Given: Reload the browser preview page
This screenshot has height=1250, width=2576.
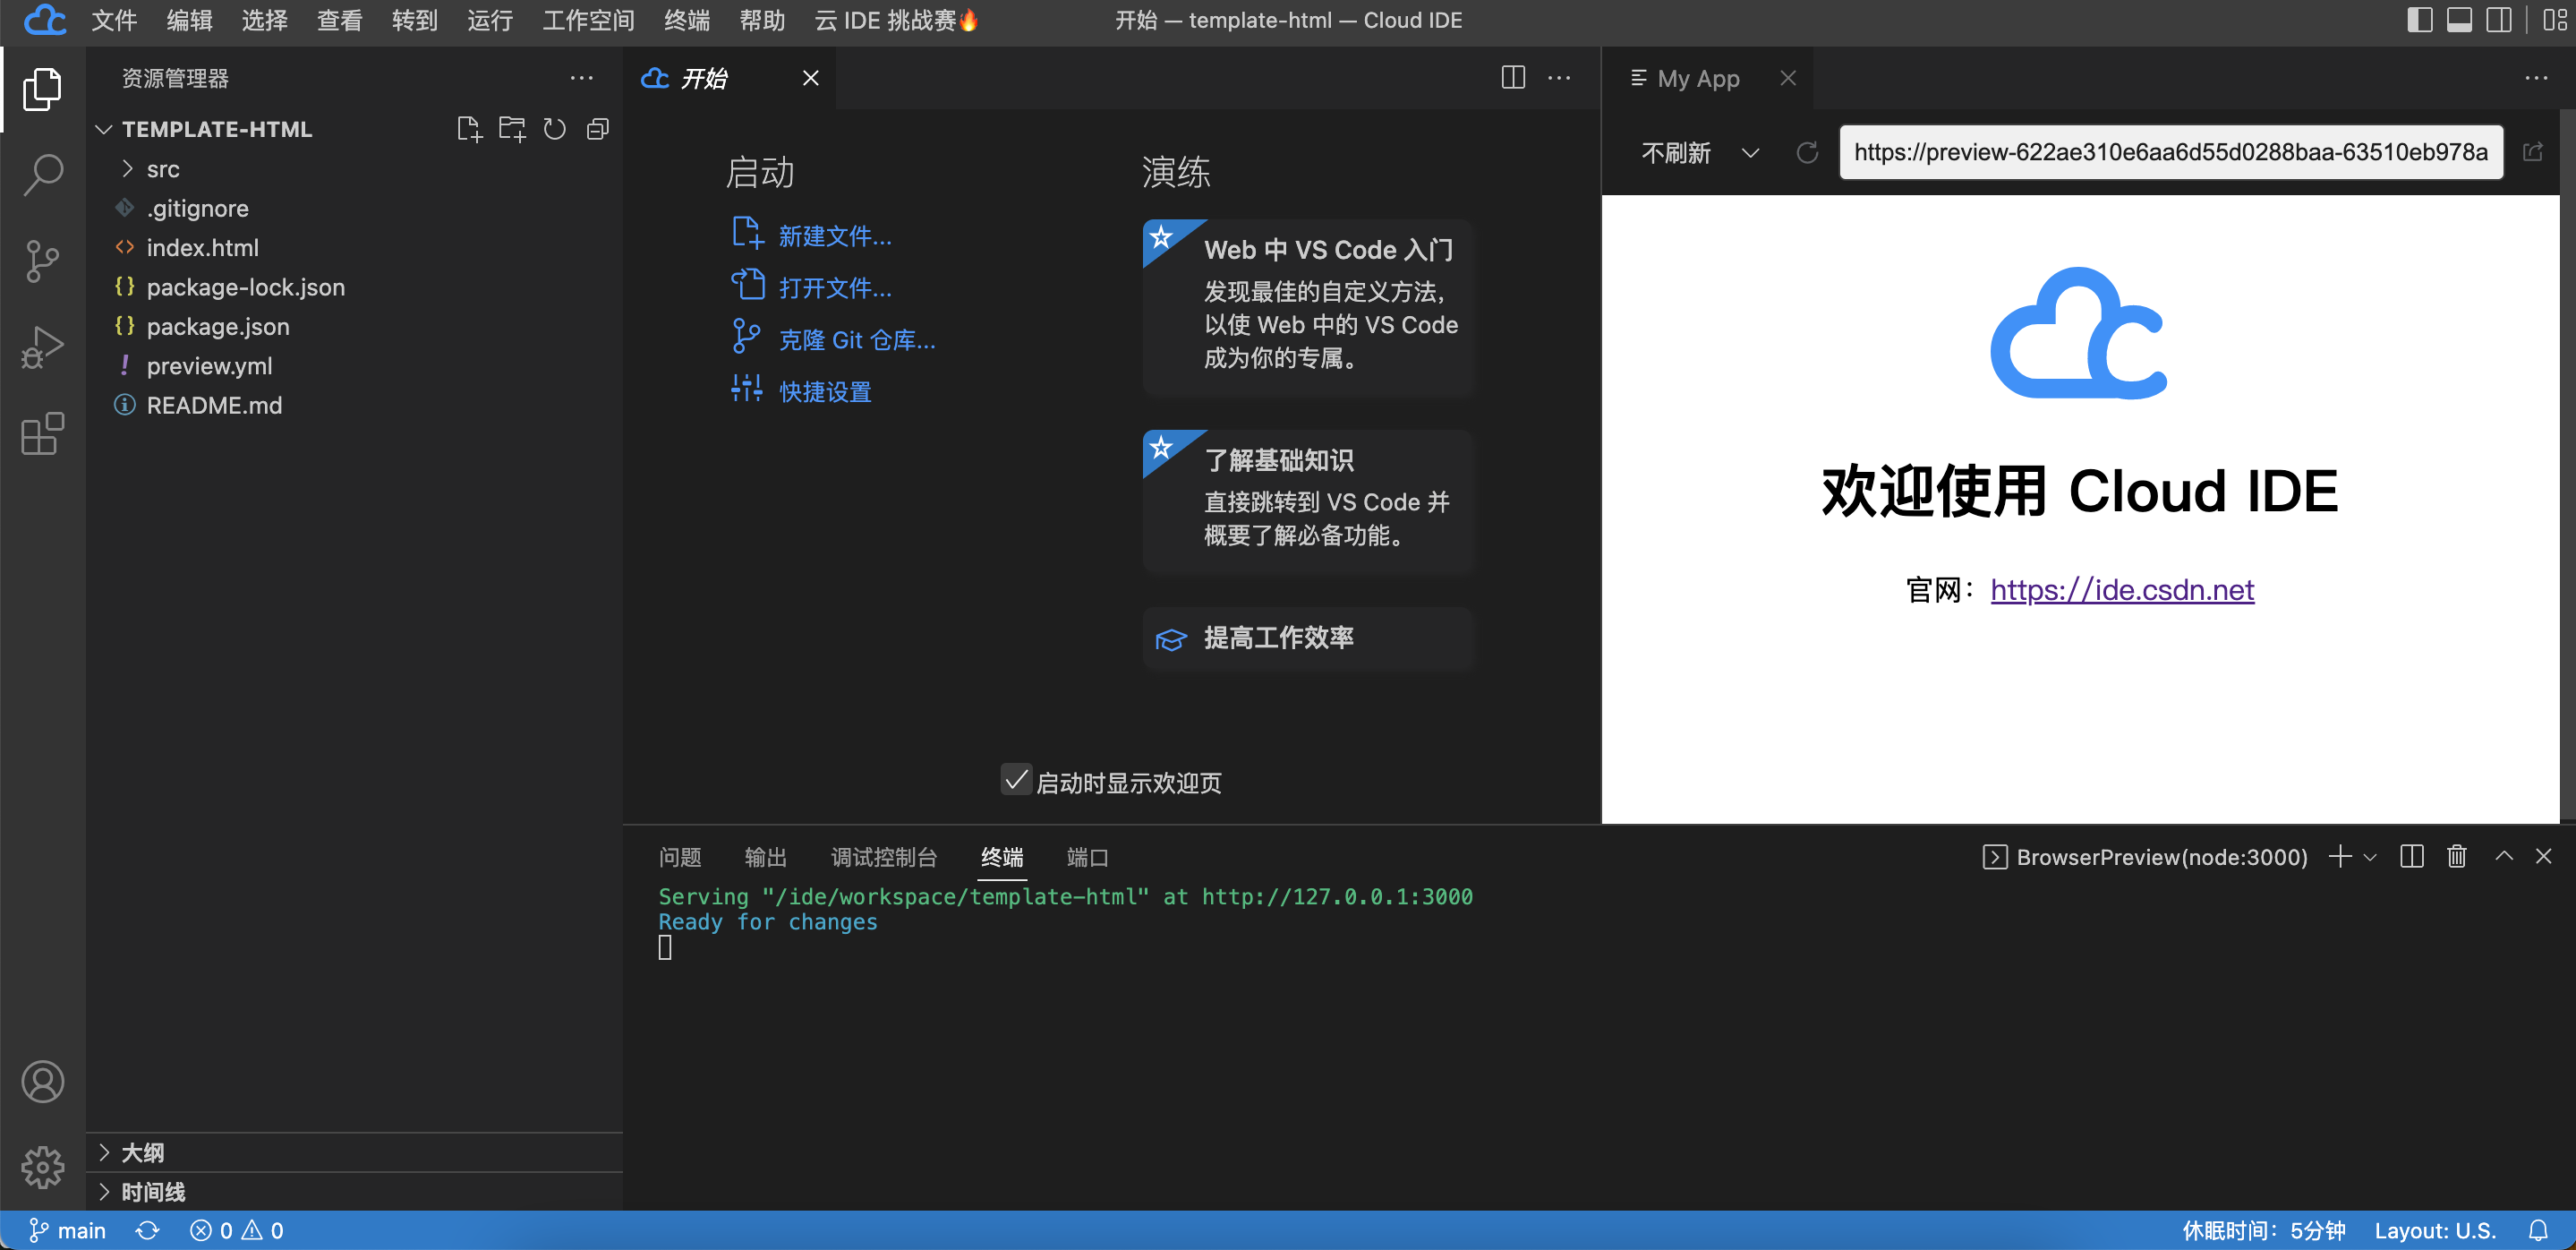Looking at the screenshot, I should [1807, 152].
